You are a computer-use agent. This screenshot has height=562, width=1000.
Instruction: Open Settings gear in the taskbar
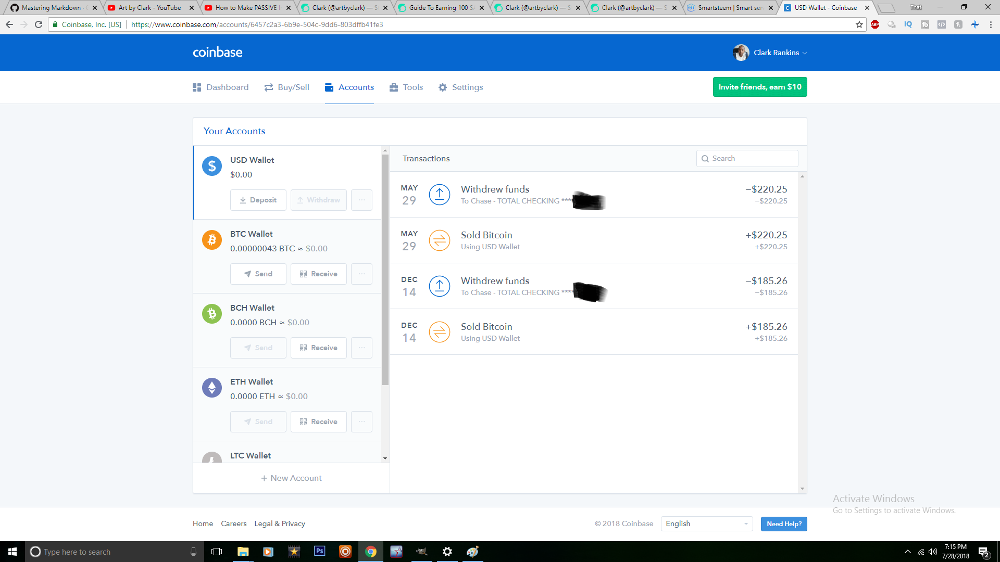pyautogui.click(x=447, y=552)
